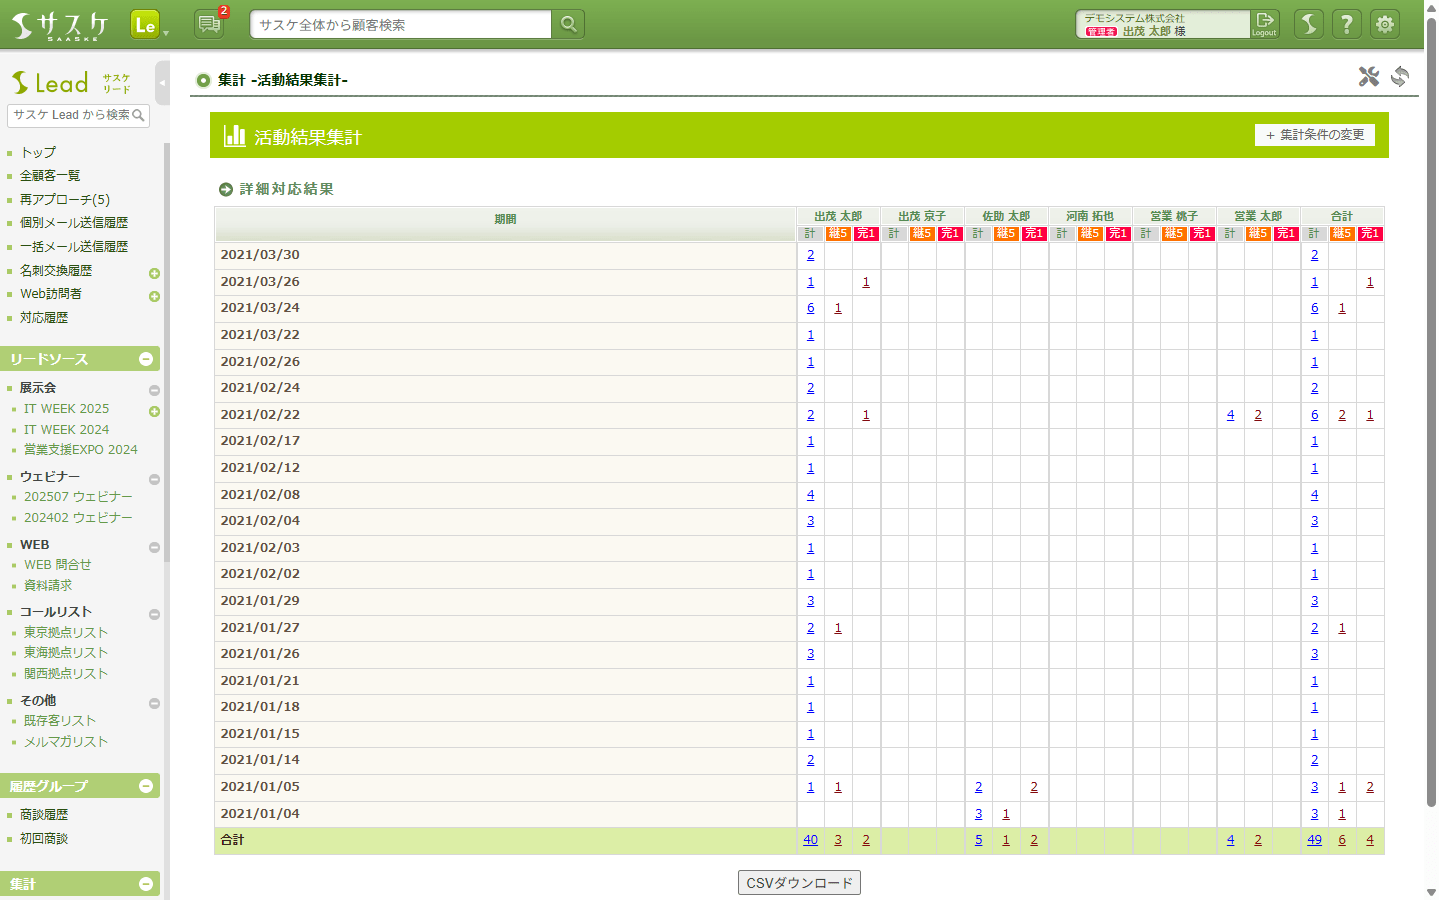1439x900 pixels.
Task: Open the settings gear icon
Action: (x=1385, y=24)
